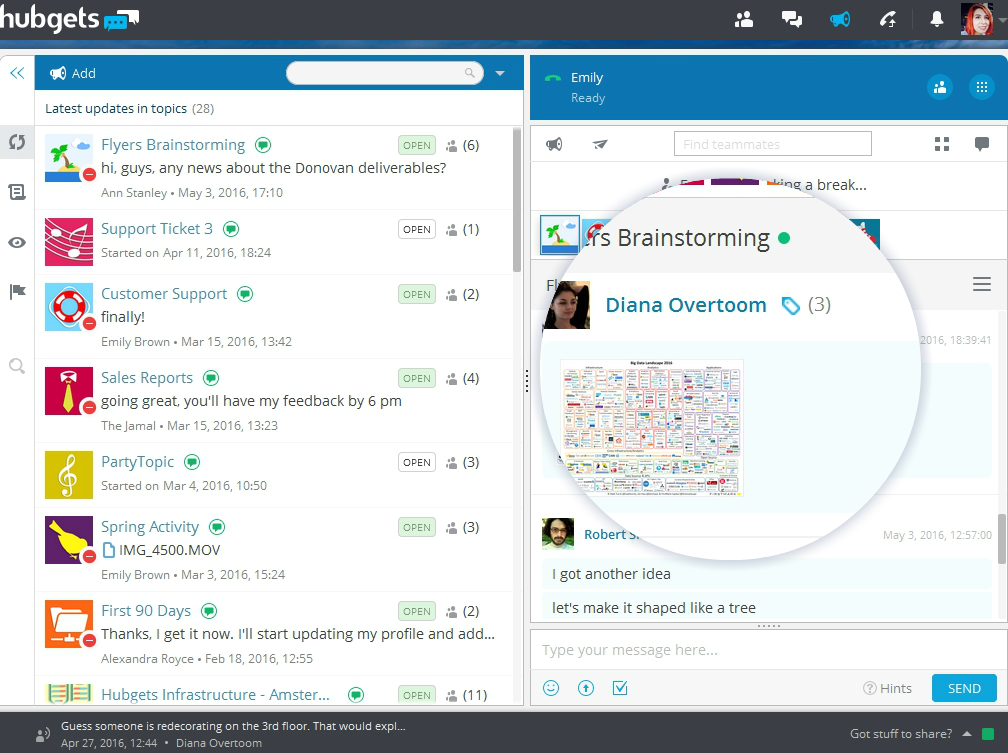The width and height of the screenshot is (1008, 753).
Task: Focus the Type your message here field
Action: click(769, 650)
